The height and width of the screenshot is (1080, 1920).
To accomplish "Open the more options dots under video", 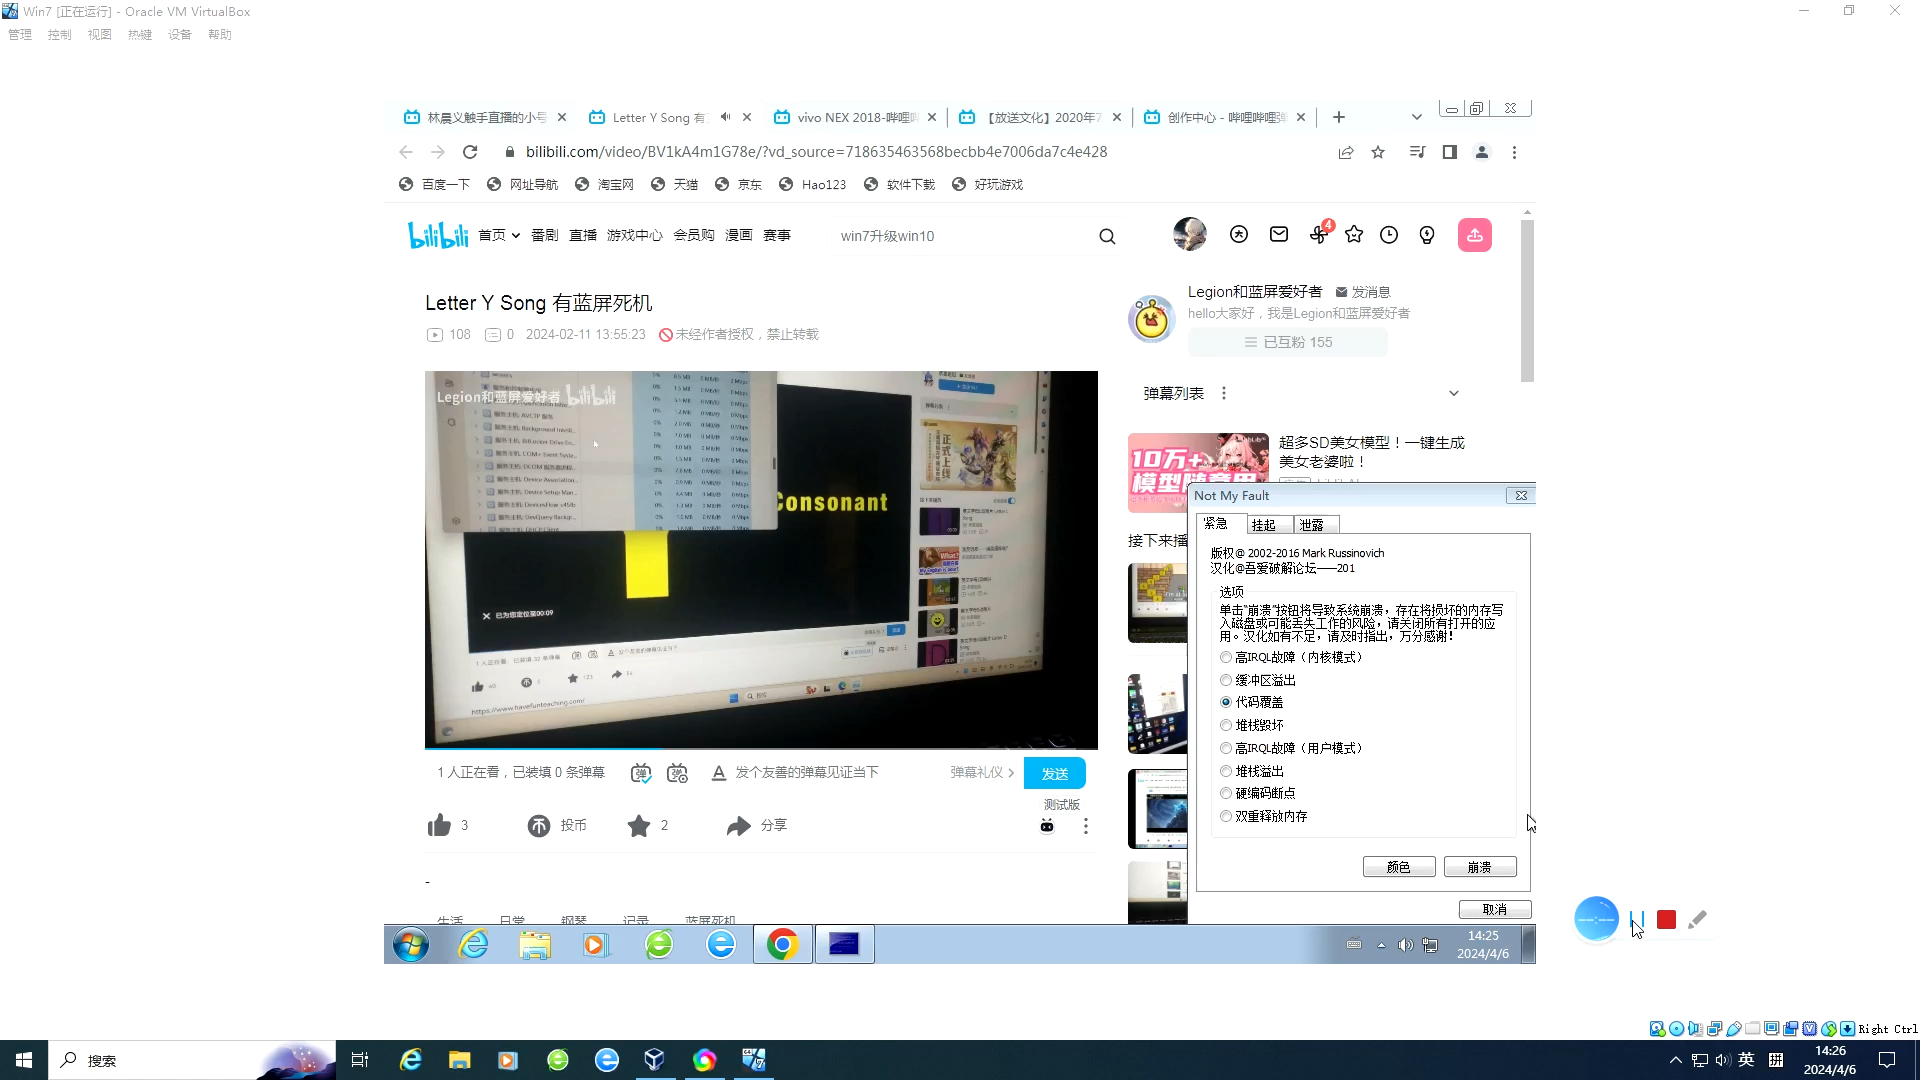I will [x=1086, y=826].
